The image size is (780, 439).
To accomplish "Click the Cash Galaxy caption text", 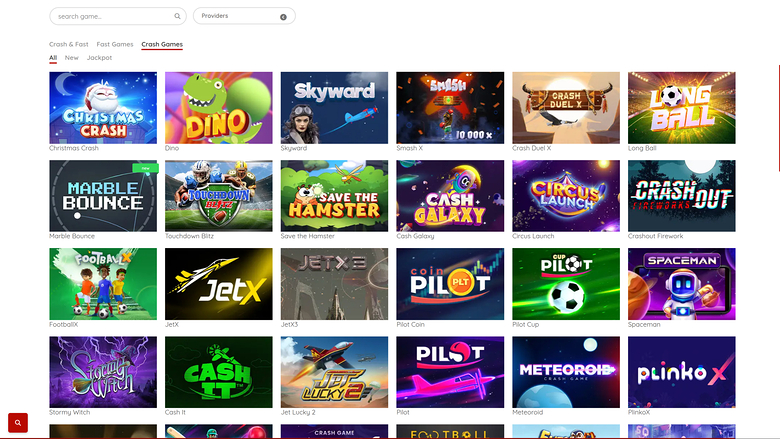I will click(415, 236).
